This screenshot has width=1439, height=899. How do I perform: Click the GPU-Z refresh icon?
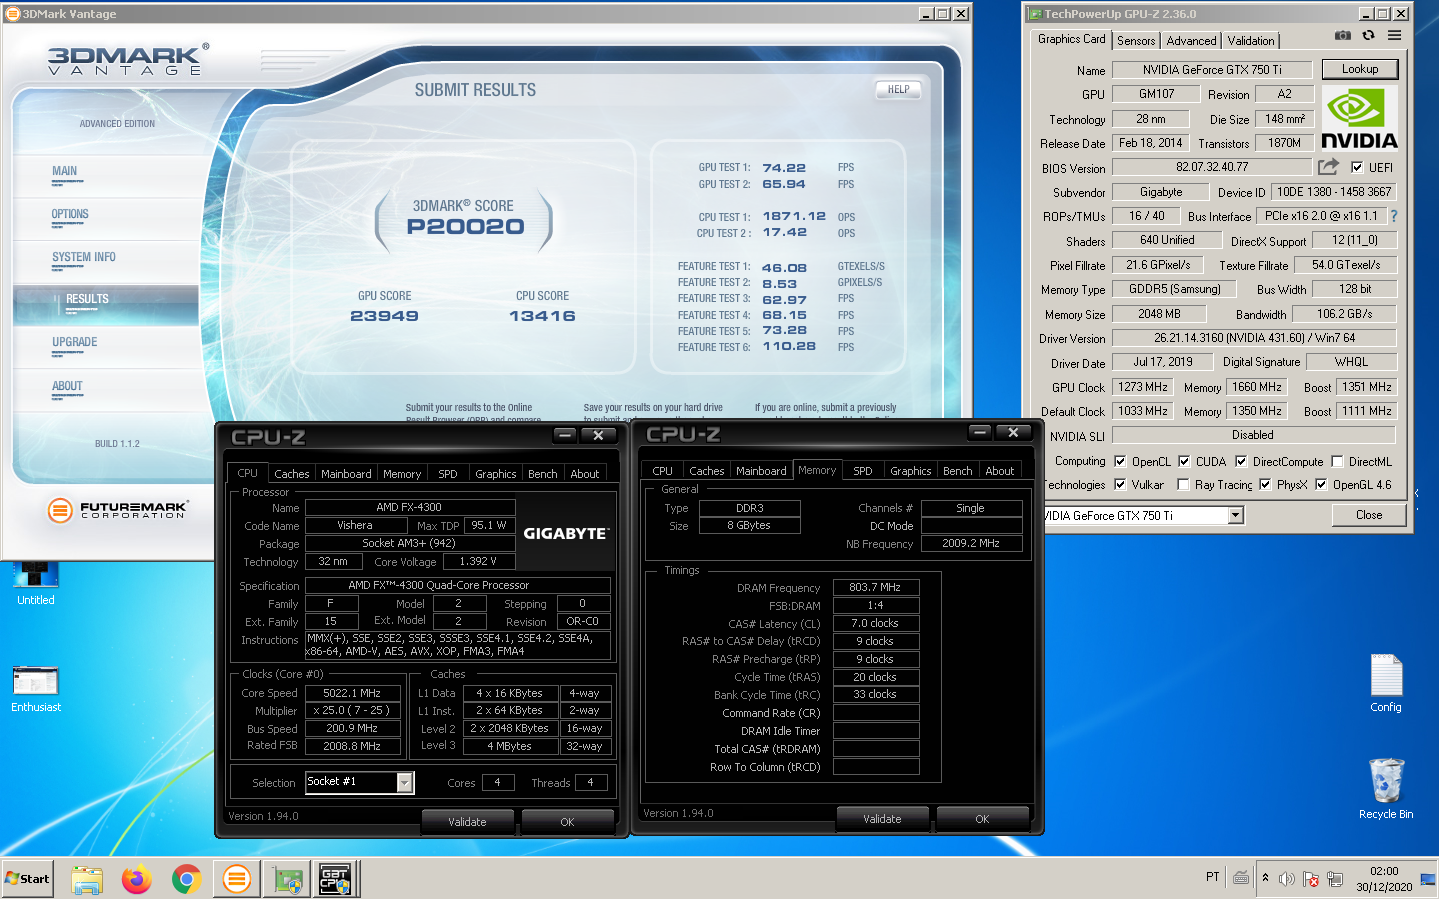click(1368, 36)
